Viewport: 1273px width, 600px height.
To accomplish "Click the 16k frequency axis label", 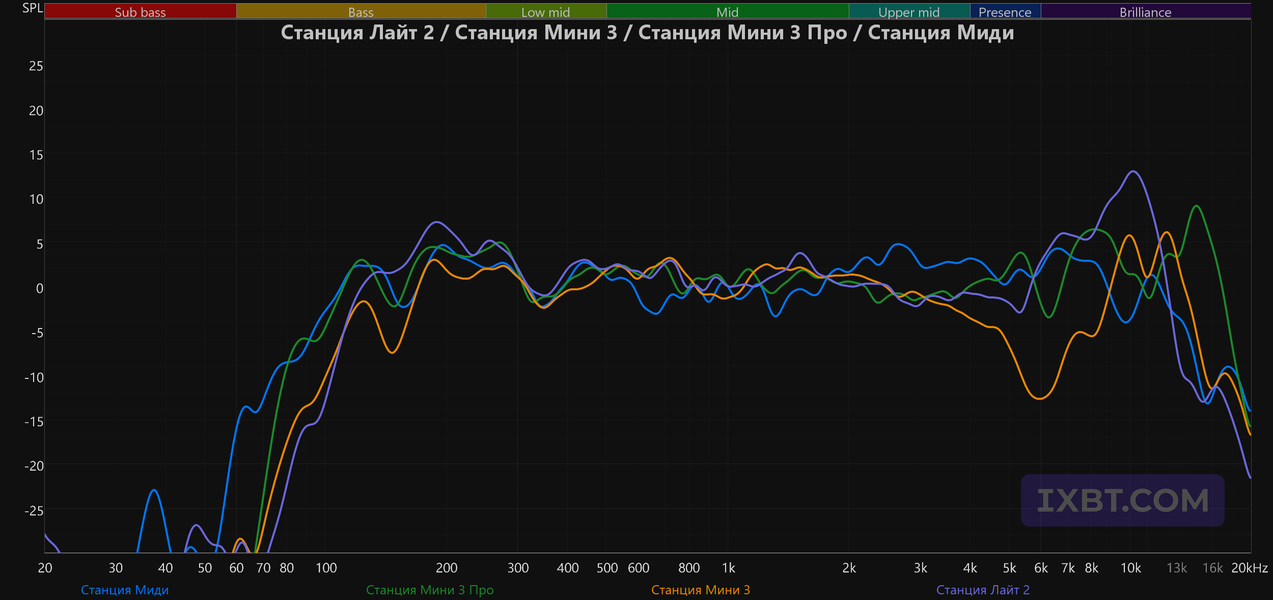I will 1213,568.
